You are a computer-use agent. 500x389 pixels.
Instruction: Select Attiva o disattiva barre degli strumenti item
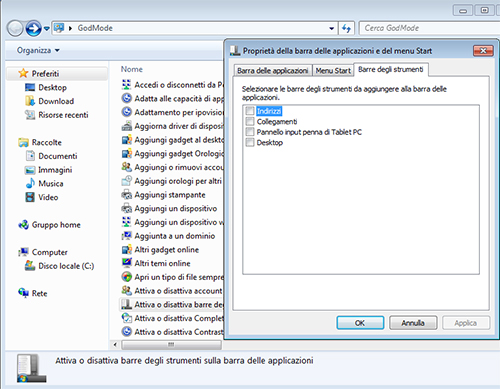[171, 304]
